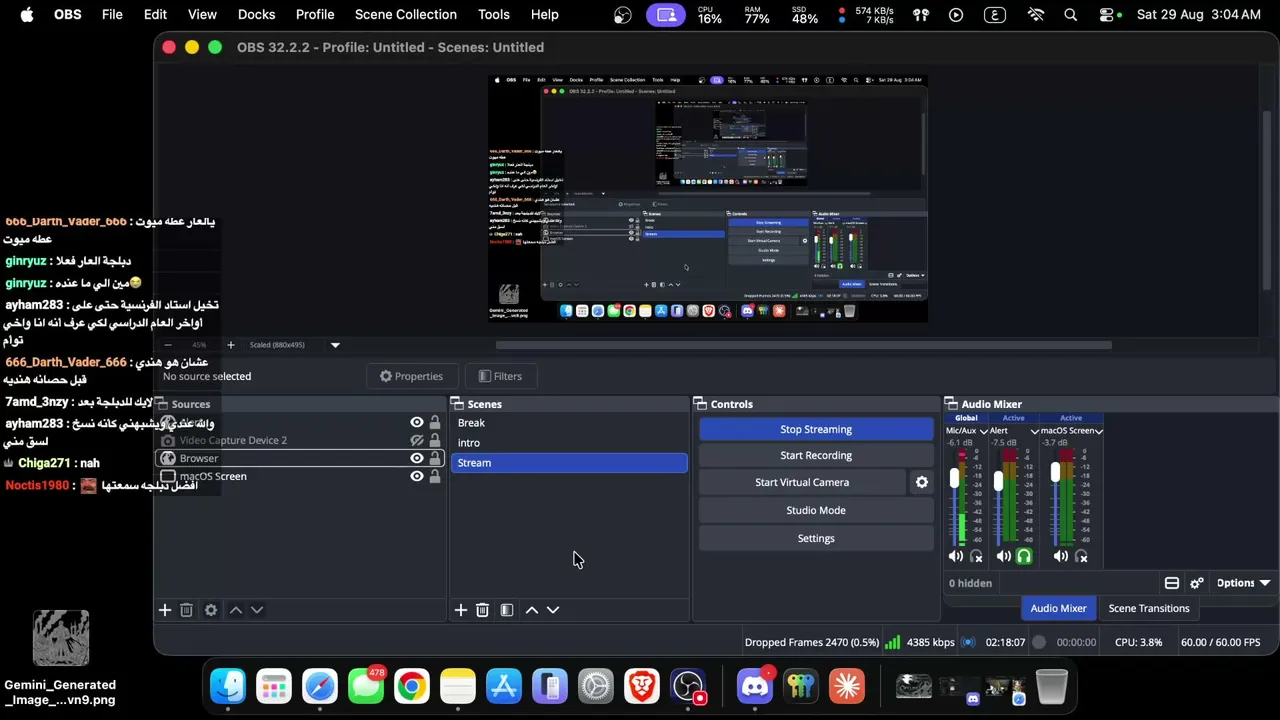This screenshot has width=1280, height=720.
Task: Open source Filters button
Action: pos(500,376)
